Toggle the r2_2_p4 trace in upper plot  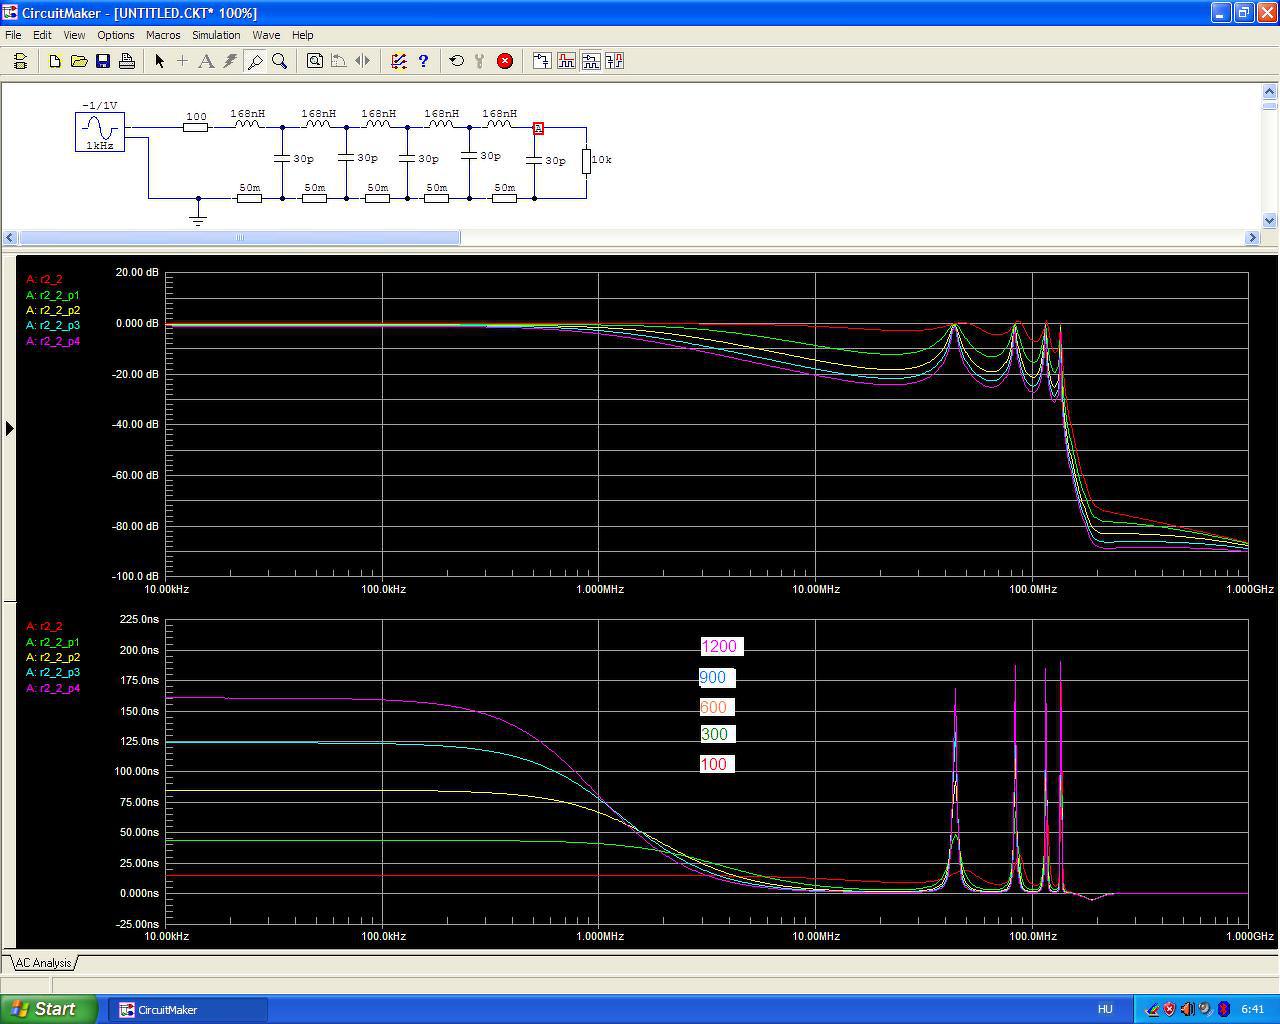(53, 342)
